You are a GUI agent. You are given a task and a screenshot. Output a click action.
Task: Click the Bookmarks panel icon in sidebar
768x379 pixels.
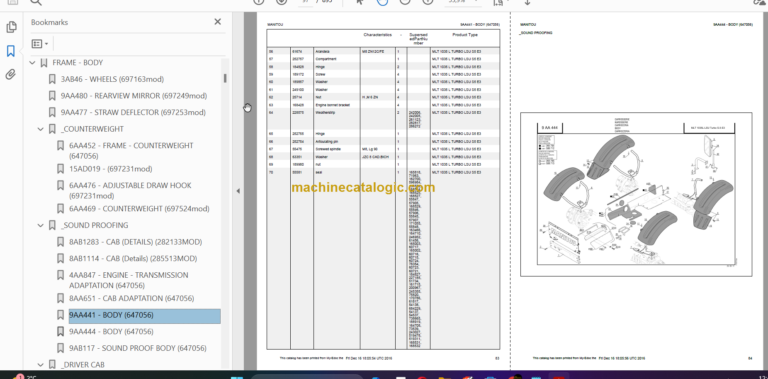[x=11, y=51]
